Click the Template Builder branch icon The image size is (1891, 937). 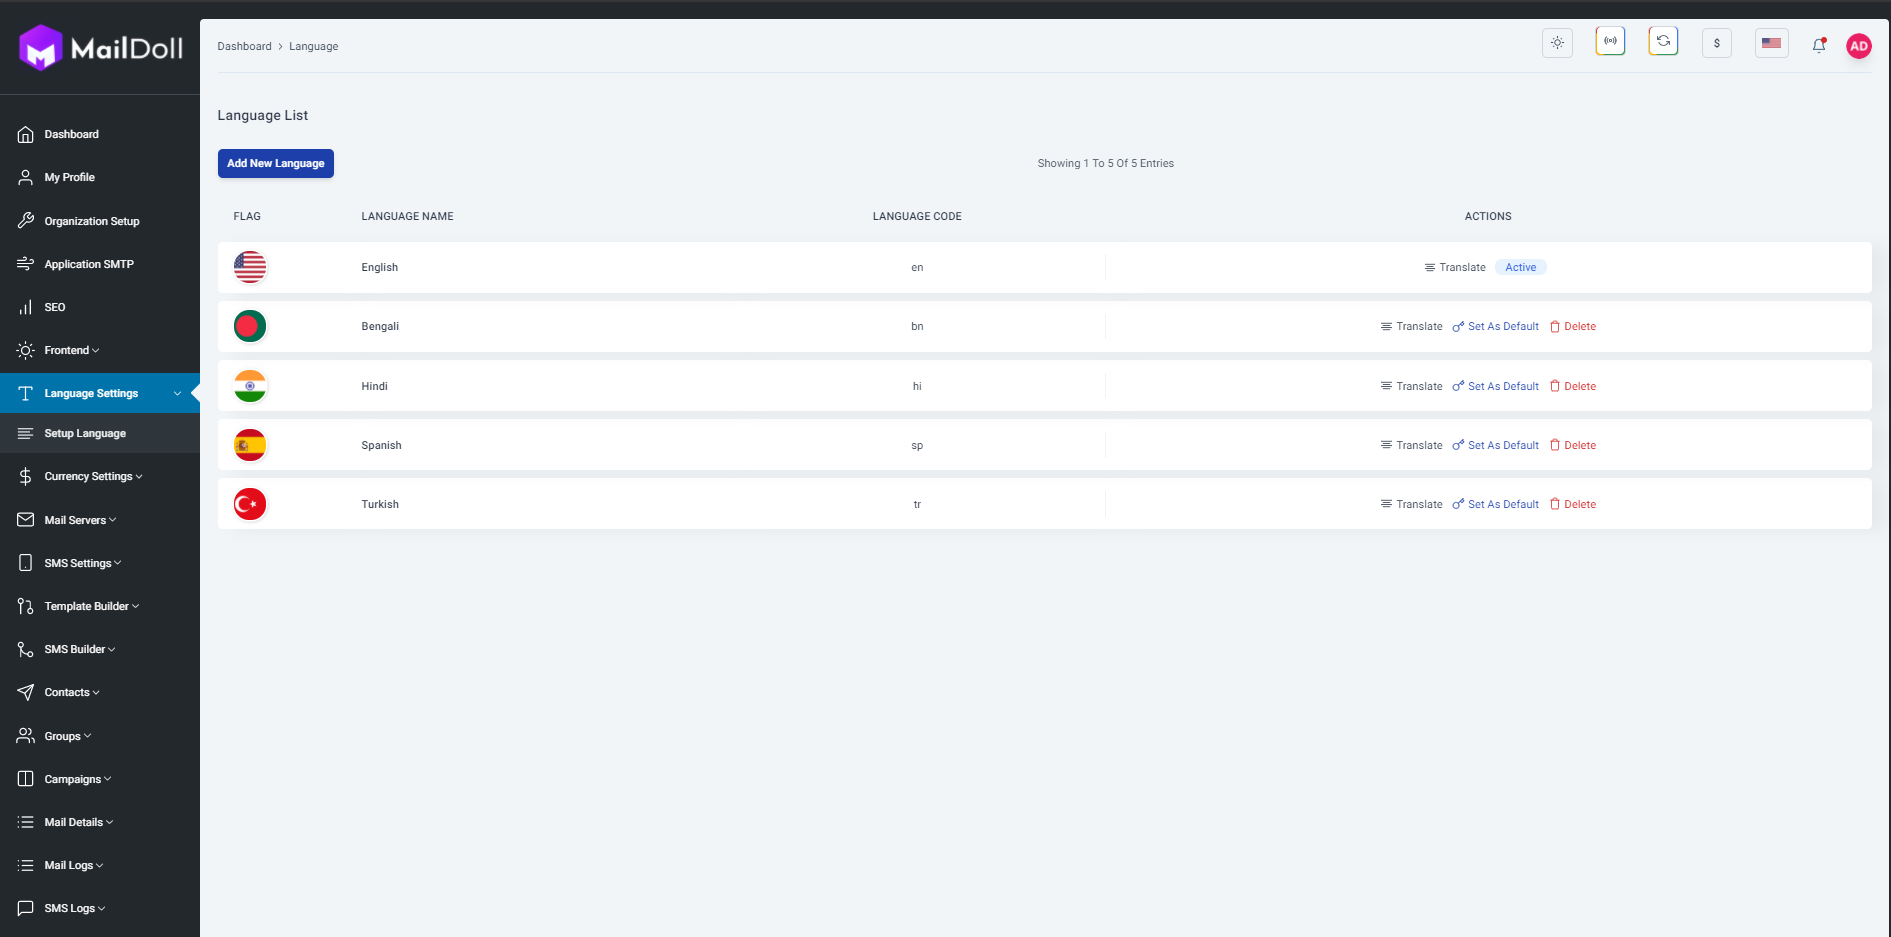(26, 606)
